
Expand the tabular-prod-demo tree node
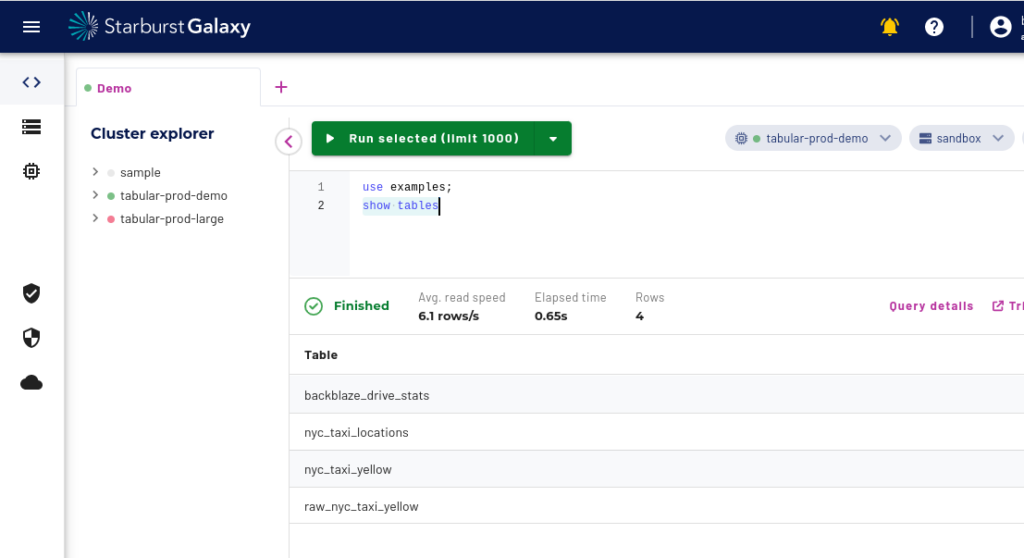click(95, 195)
